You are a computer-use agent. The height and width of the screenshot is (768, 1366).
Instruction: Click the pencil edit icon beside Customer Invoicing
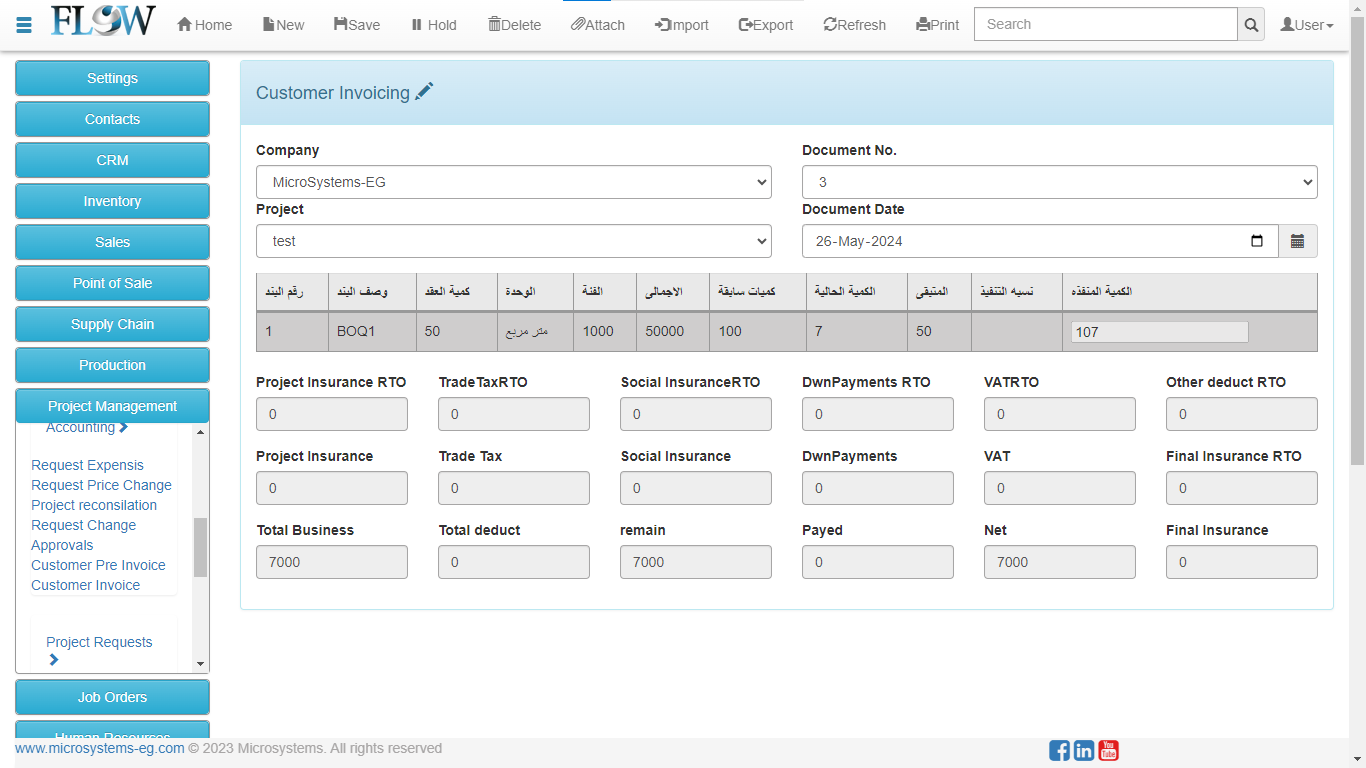click(425, 92)
